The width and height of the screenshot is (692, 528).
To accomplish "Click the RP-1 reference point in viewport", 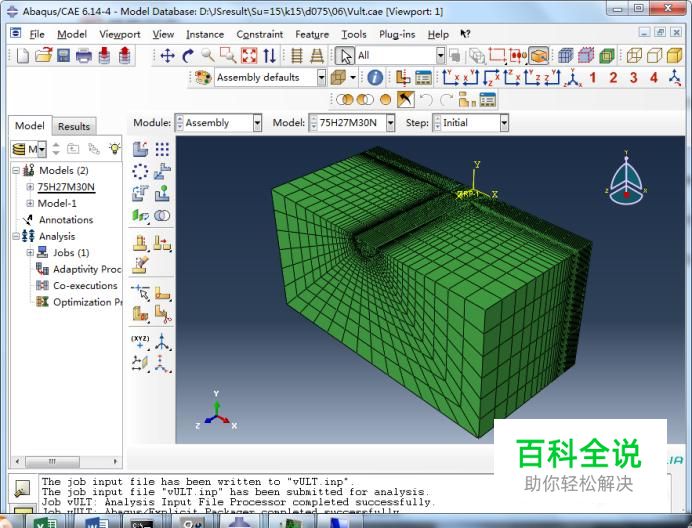I will click(468, 193).
